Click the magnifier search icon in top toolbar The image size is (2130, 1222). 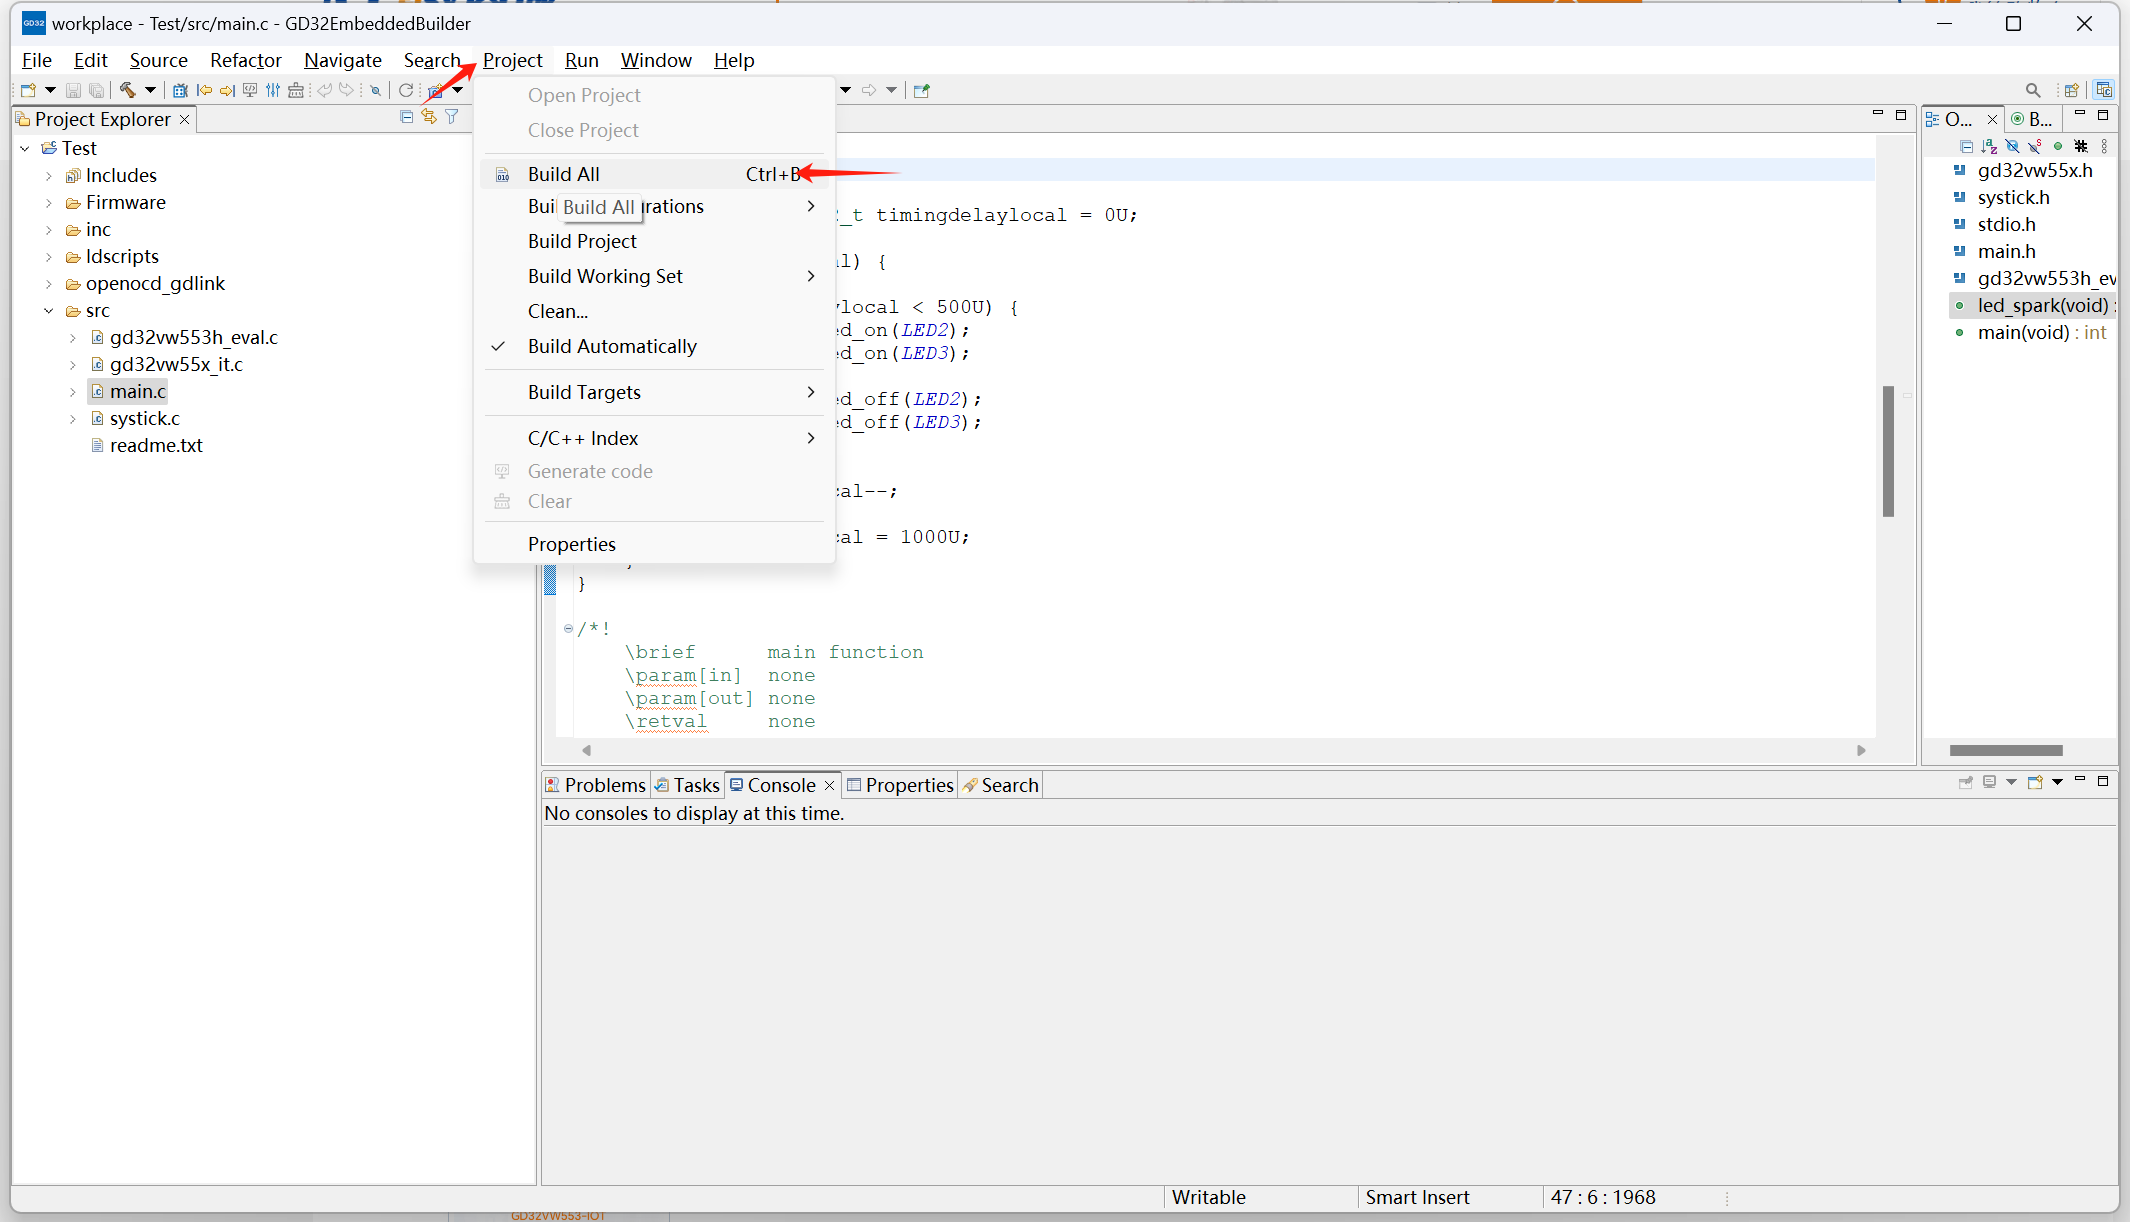[2032, 90]
